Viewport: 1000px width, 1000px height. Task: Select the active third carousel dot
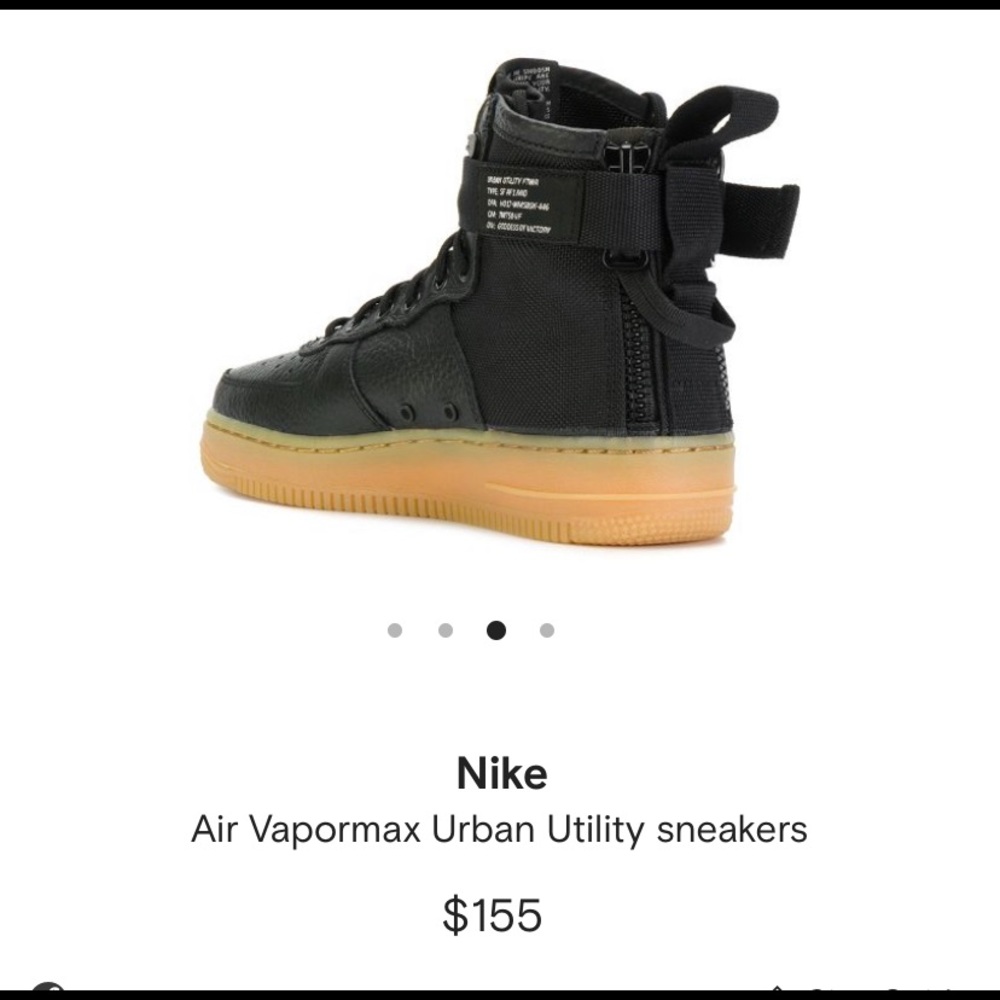click(496, 630)
